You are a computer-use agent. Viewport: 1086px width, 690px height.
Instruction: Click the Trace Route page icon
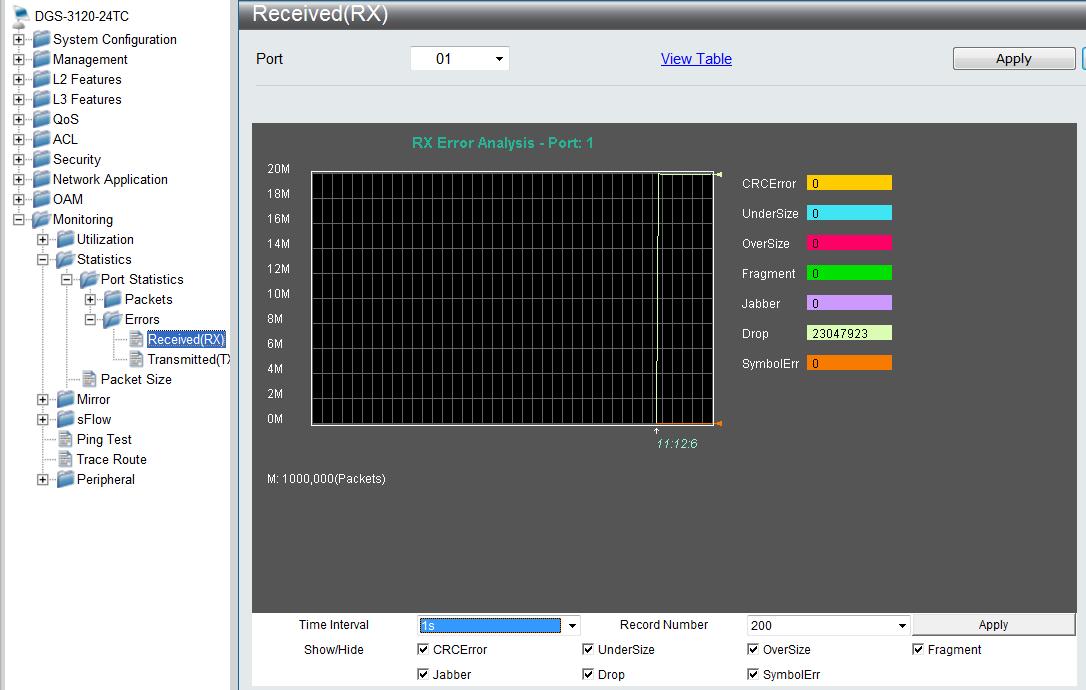coord(65,459)
